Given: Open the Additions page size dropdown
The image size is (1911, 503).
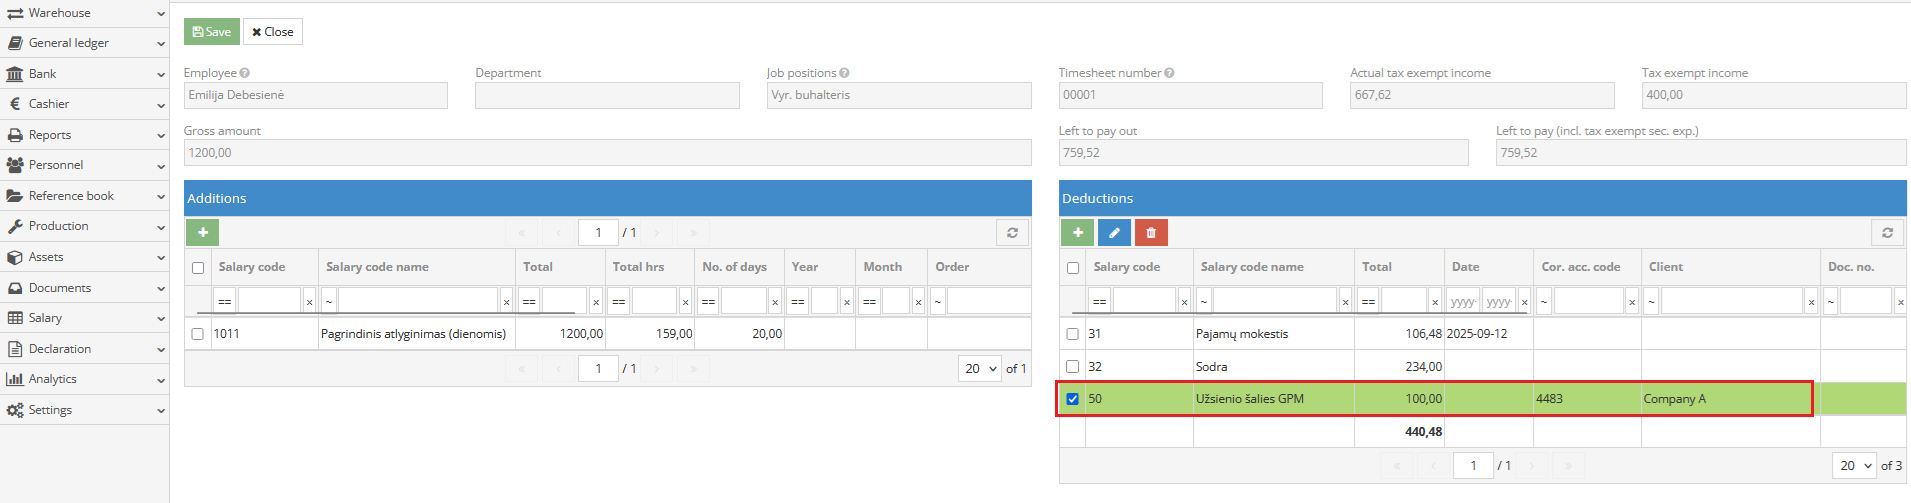Looking at the screenshot, I should pyautogui.click(x=980, y=369).
